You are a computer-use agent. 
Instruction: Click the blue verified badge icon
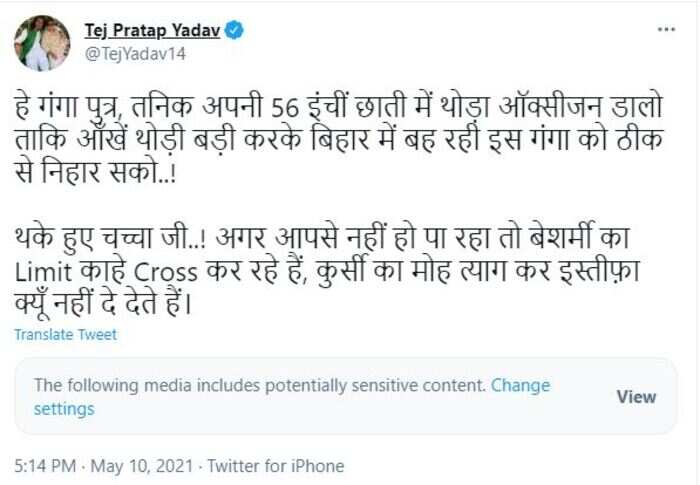coord(234,30)
